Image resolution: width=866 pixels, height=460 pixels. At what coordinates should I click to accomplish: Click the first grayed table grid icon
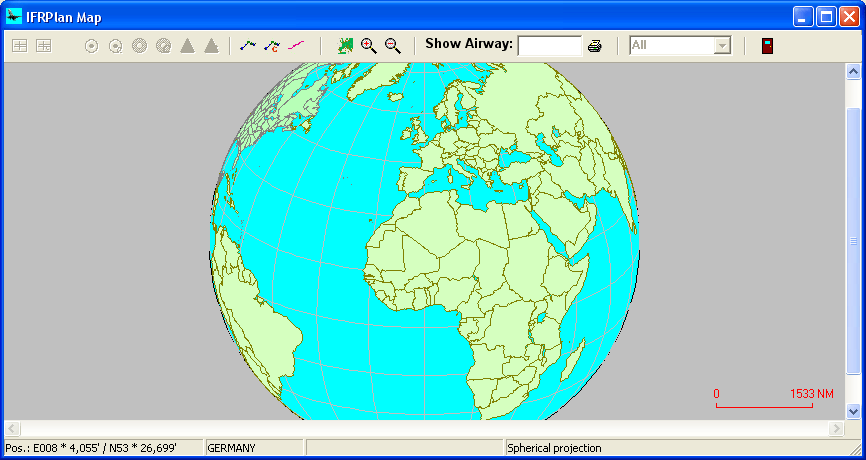tap(19, 46)
